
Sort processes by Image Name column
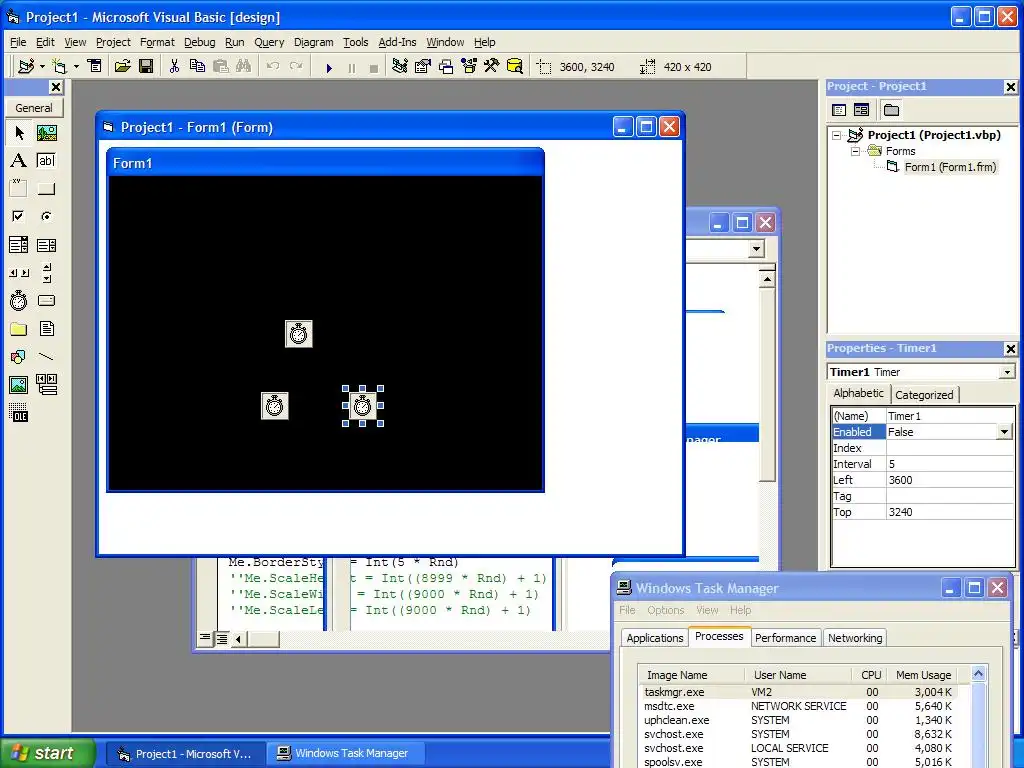pos(692,675)
